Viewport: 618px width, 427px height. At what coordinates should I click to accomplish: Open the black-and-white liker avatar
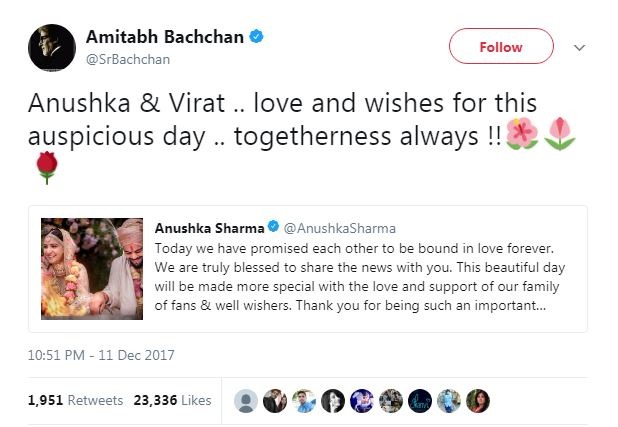click(333, 400)
